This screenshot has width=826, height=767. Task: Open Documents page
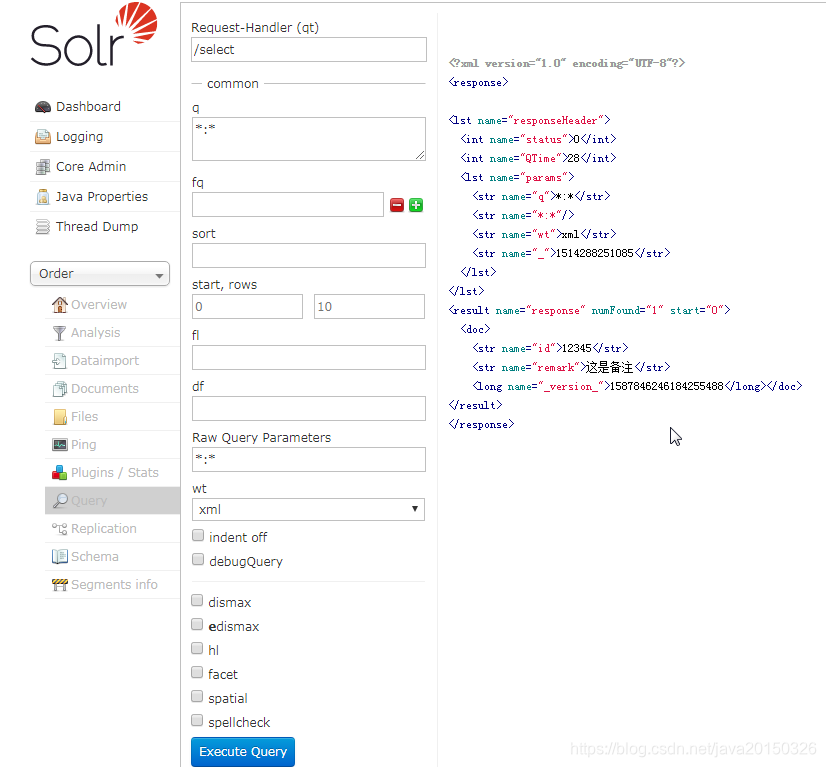coord(105,389)
